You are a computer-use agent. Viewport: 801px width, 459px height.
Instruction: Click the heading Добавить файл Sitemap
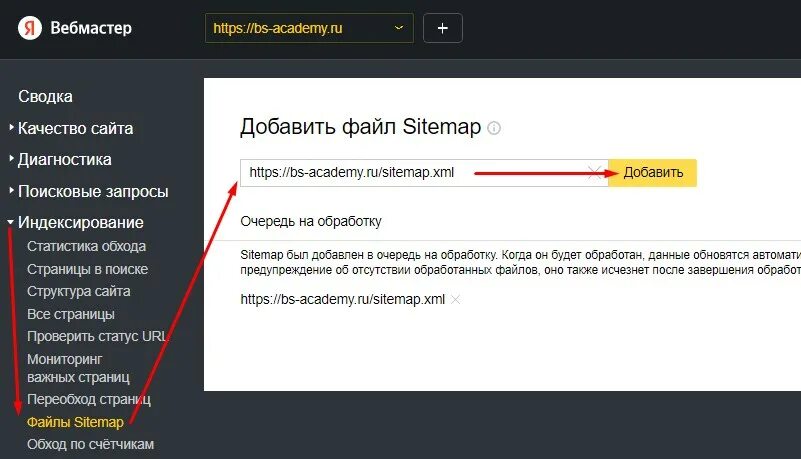pyautogui.click(x=361, y=127)
